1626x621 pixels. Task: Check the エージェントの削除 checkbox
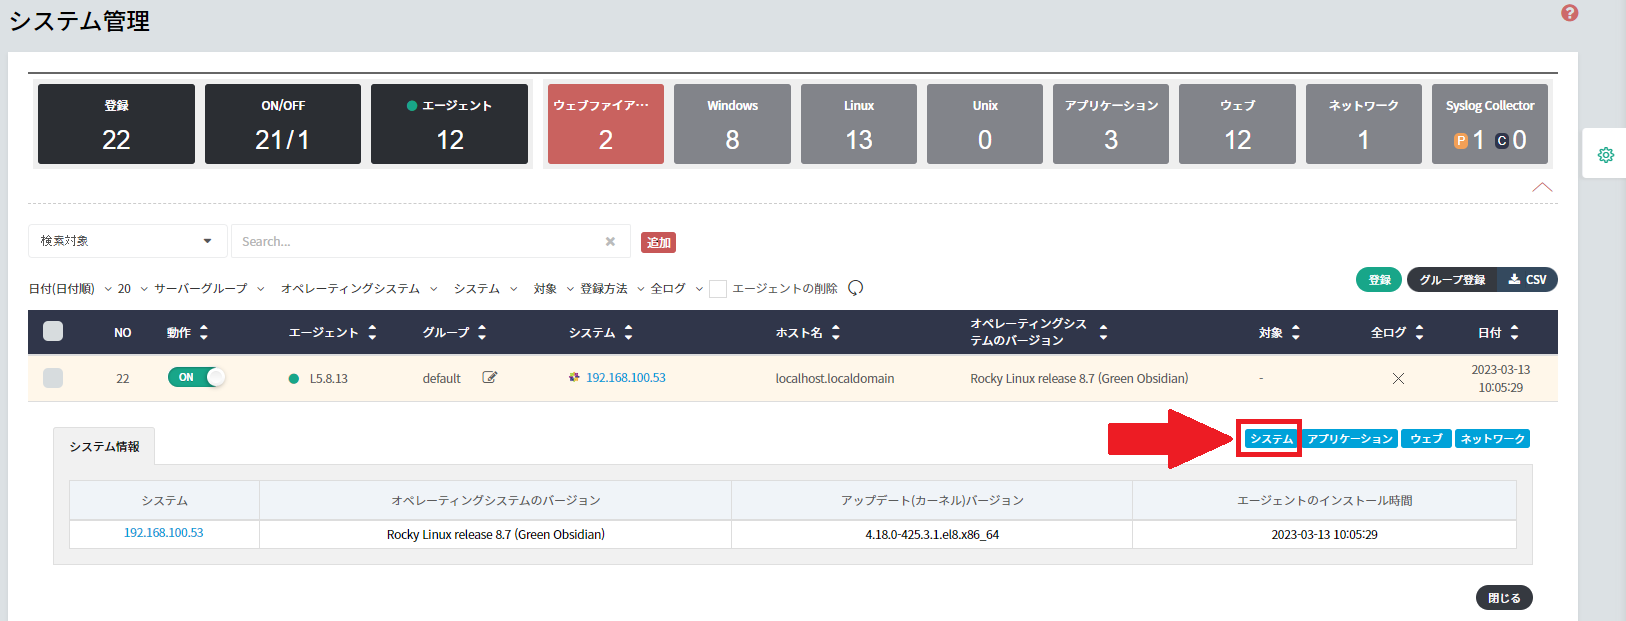pos(718,289)
